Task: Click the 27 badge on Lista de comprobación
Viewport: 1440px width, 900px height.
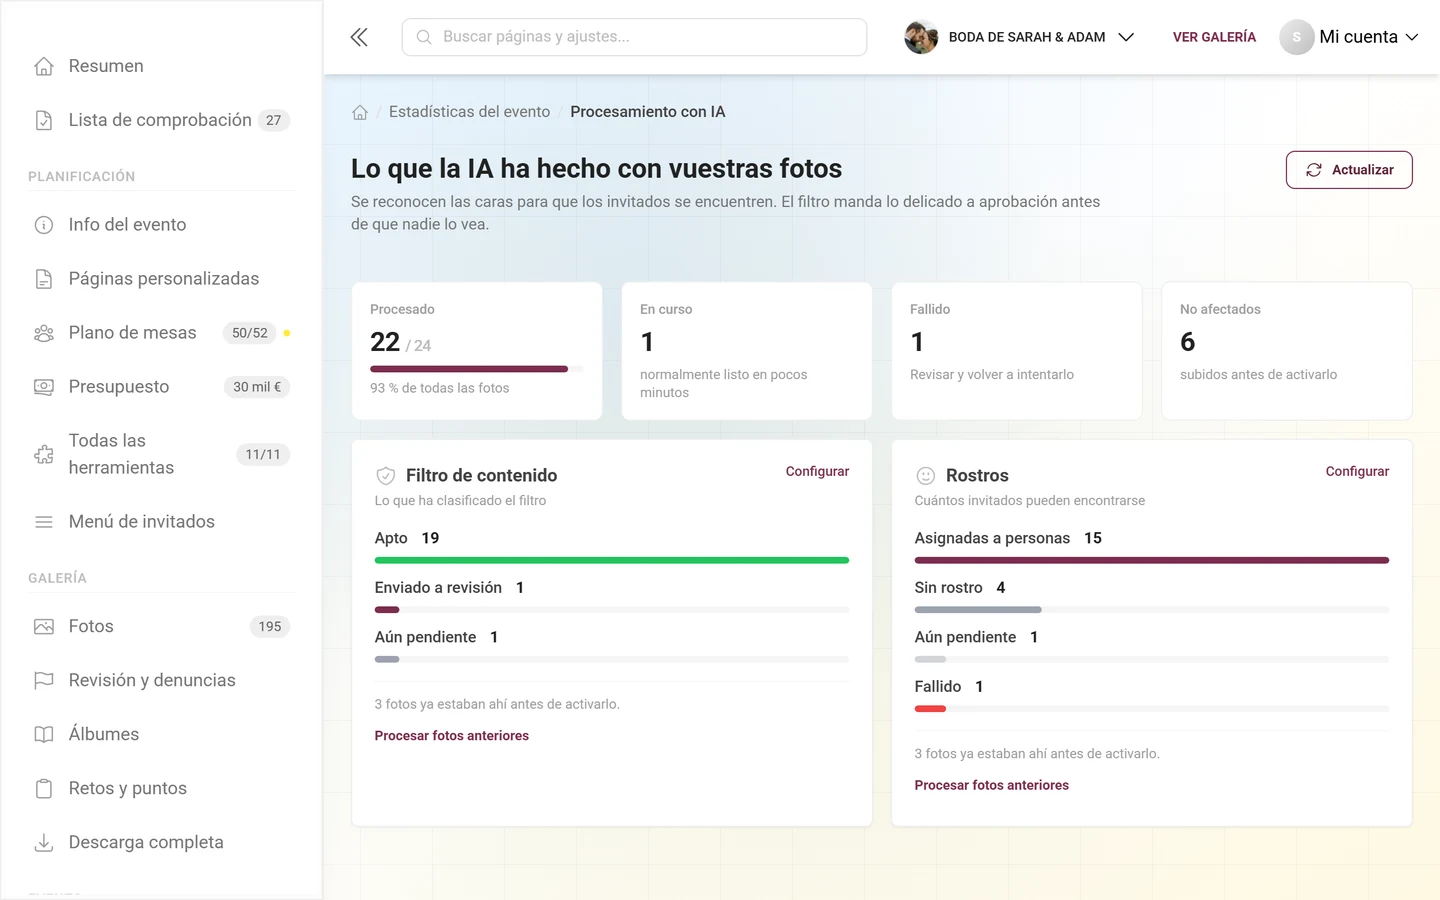Action: click(x=274, y=120)
